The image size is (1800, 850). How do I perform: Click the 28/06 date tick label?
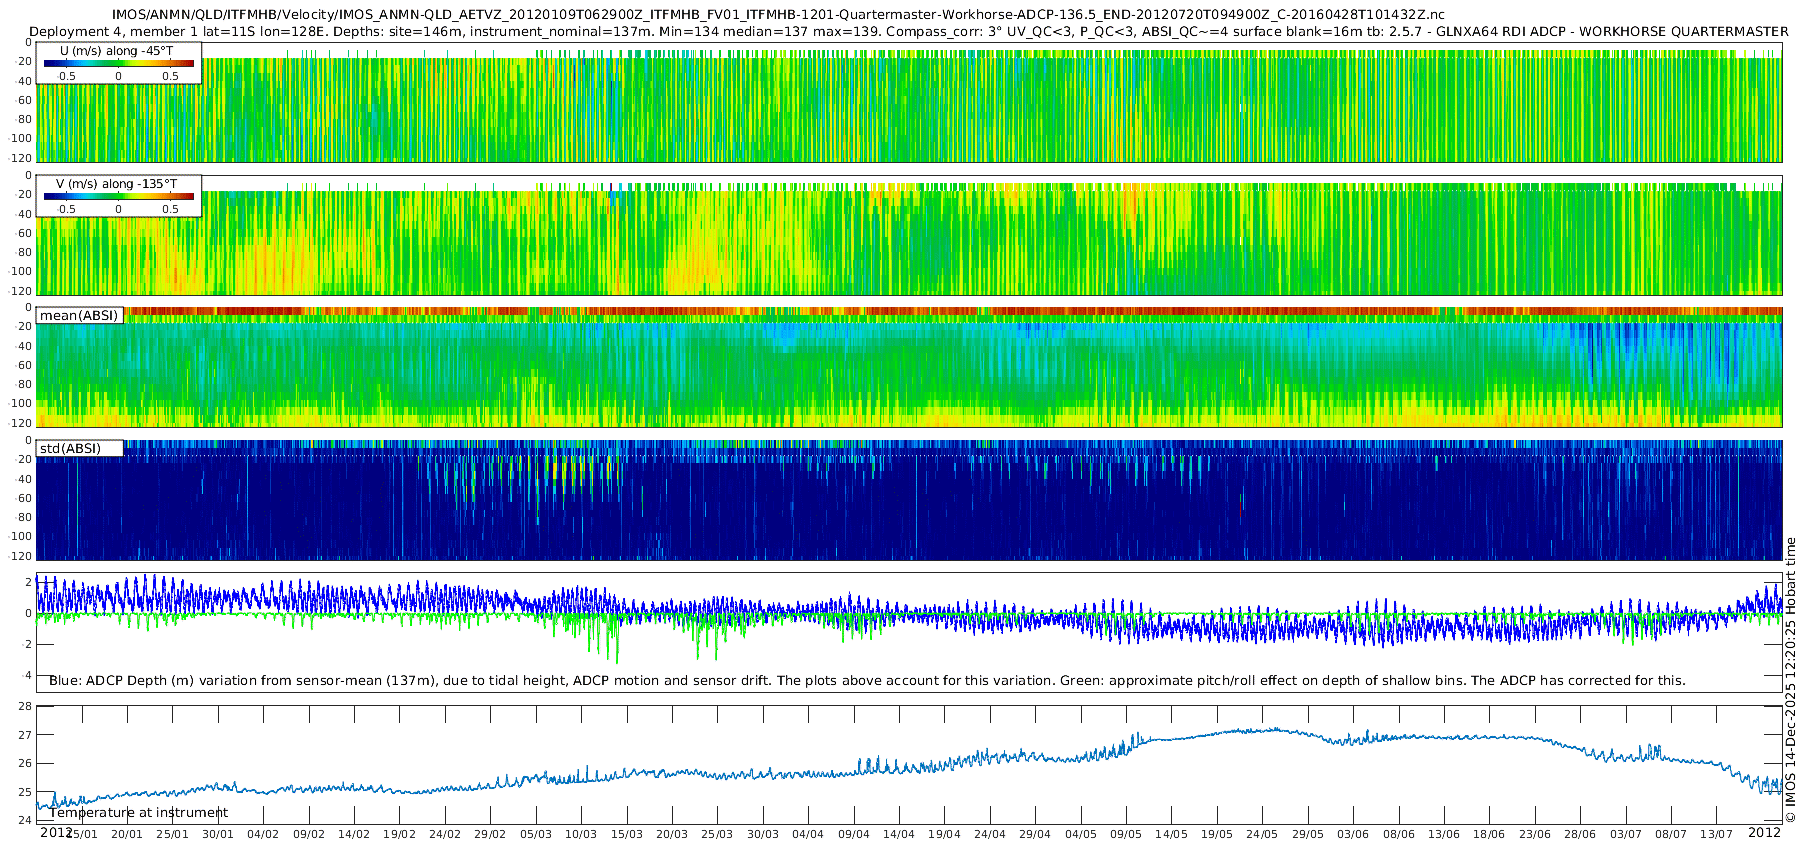pyautogui.click(x=1580, y=834)
